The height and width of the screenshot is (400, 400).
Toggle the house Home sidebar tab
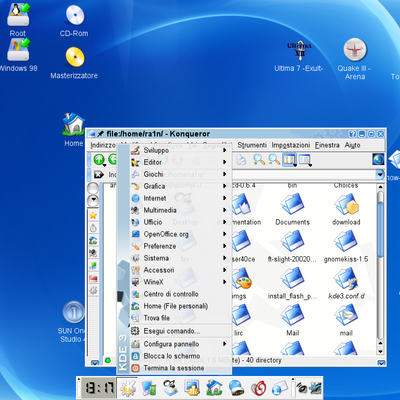click(x=93, y=240)
